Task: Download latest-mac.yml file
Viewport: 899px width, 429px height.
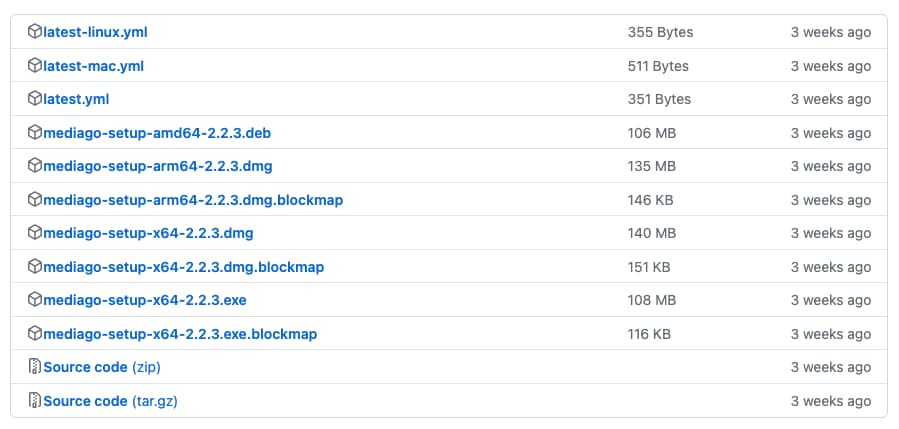Action: coord(93,66)
